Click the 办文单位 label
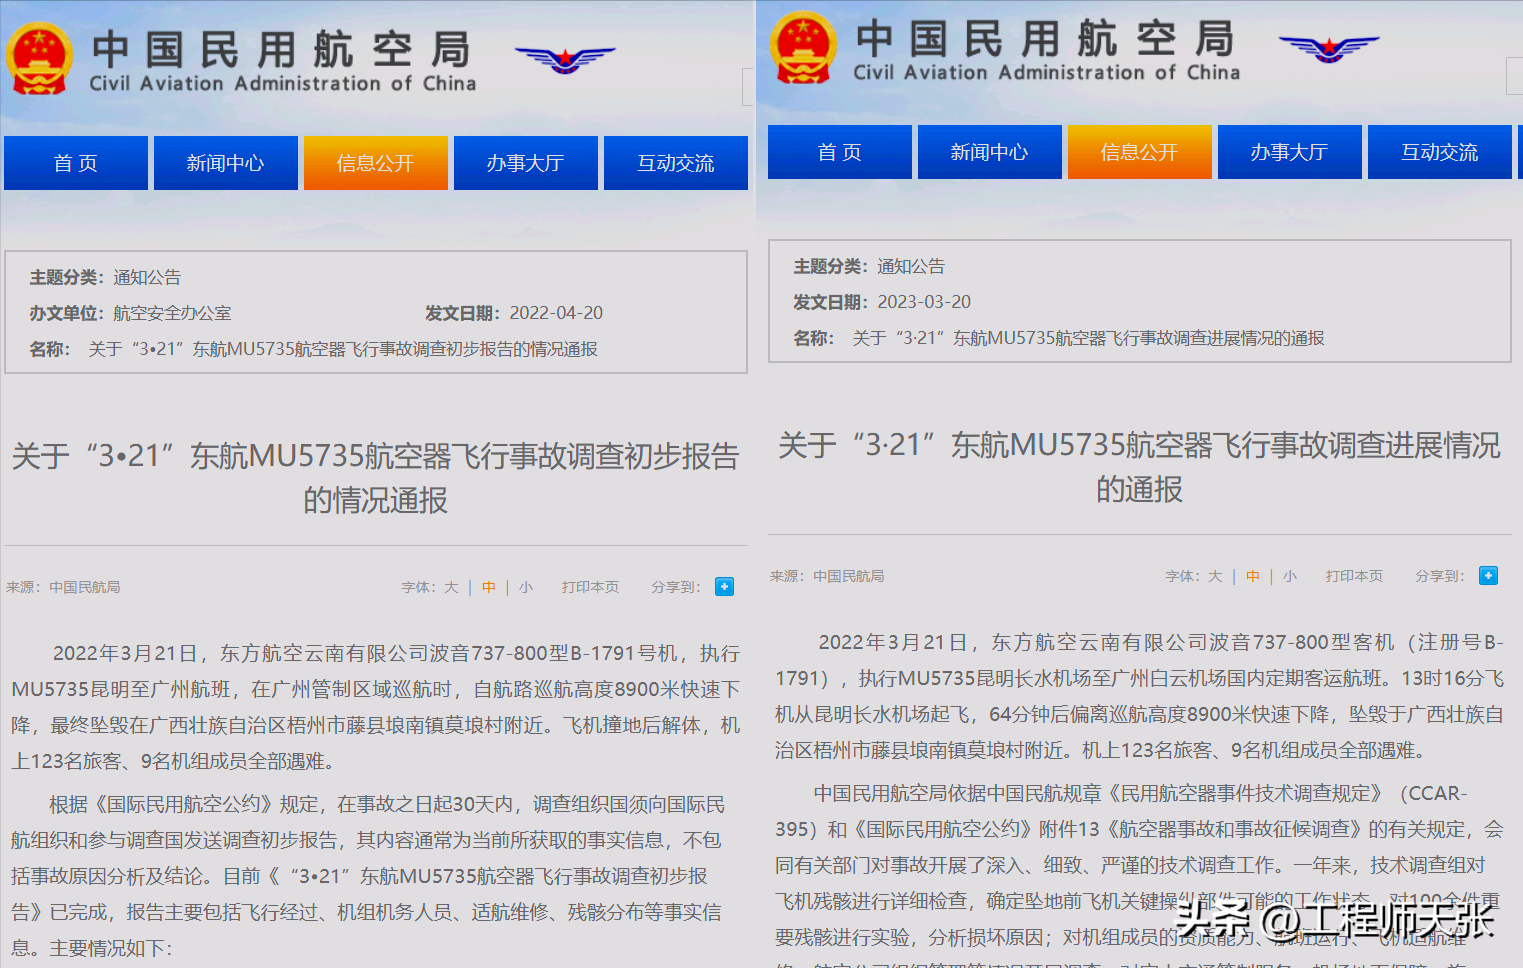Screen dimensions: 1523x968 (x=68, y=314)
